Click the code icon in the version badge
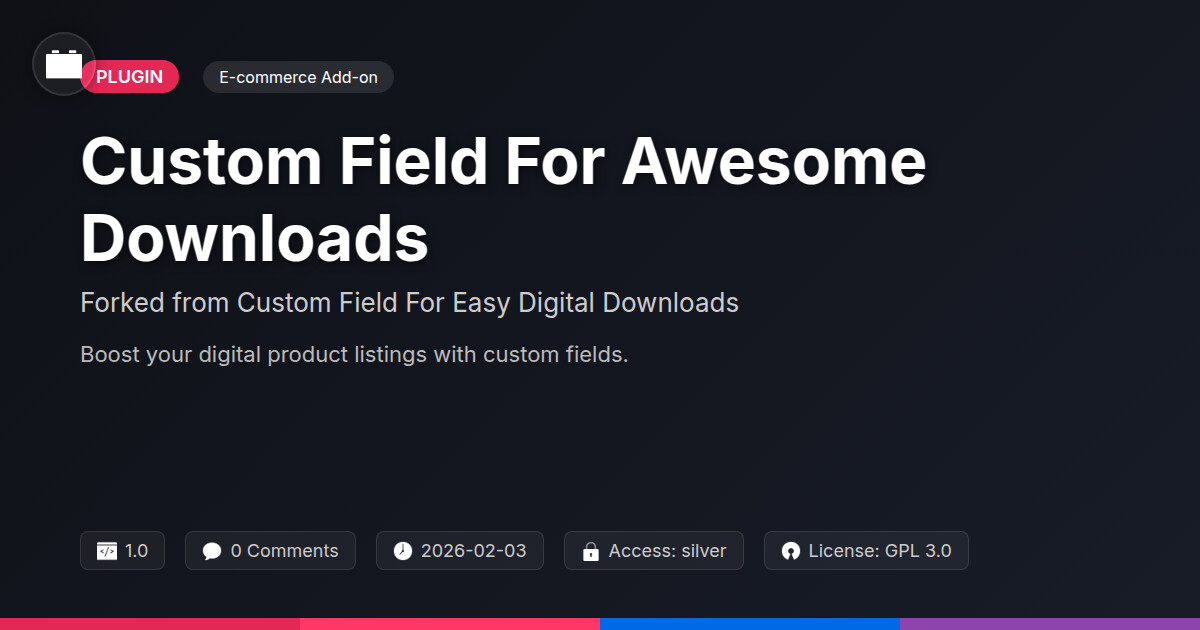Viewport: 1200px width, 630px height. pyautogui.click(x=107, y=551)
